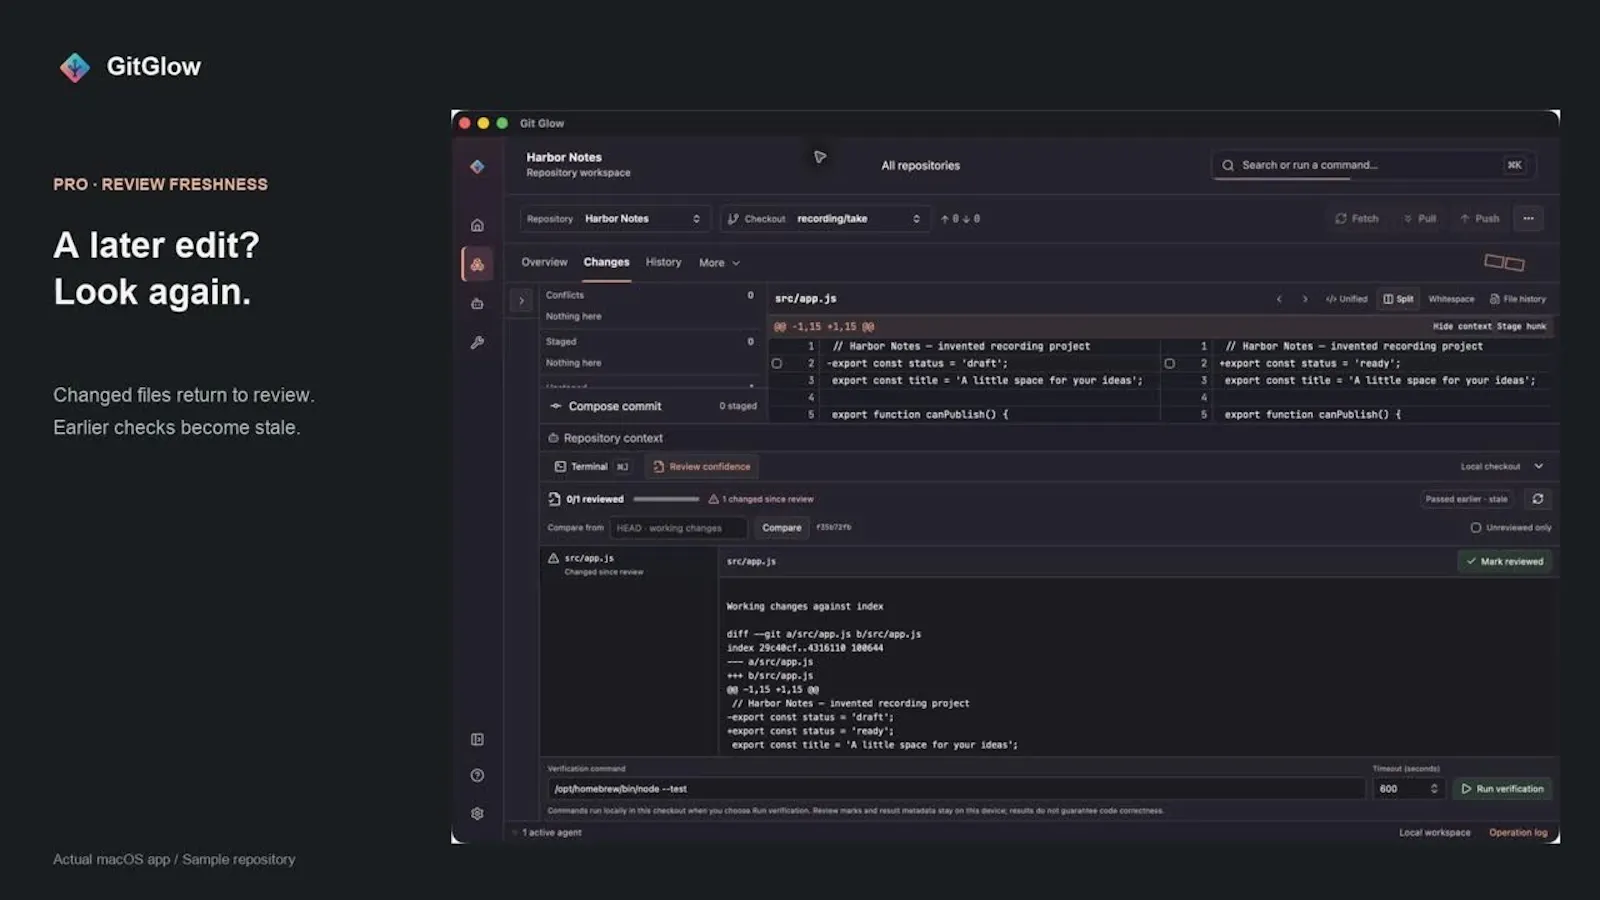Image resolution: width=1600 pixels, height=900 pixels.
Task: Toggle the Whitespace option
Action: [1451, 299]
